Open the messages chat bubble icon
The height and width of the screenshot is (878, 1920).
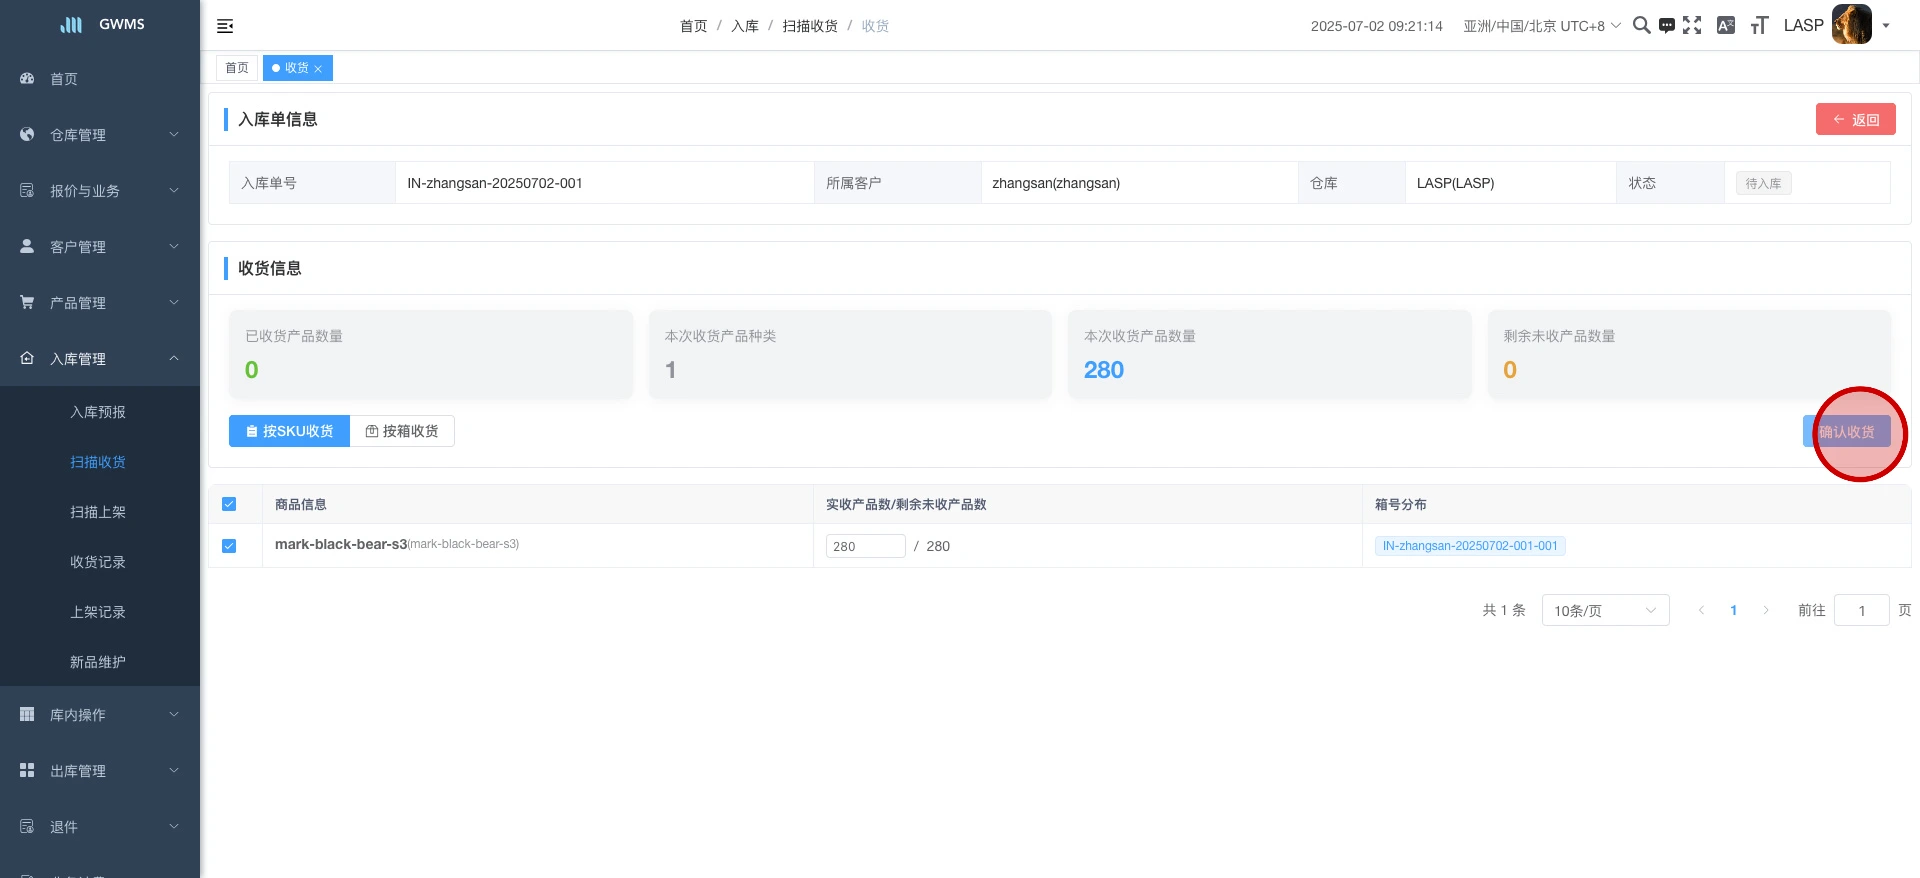(x=1666, y=25)
